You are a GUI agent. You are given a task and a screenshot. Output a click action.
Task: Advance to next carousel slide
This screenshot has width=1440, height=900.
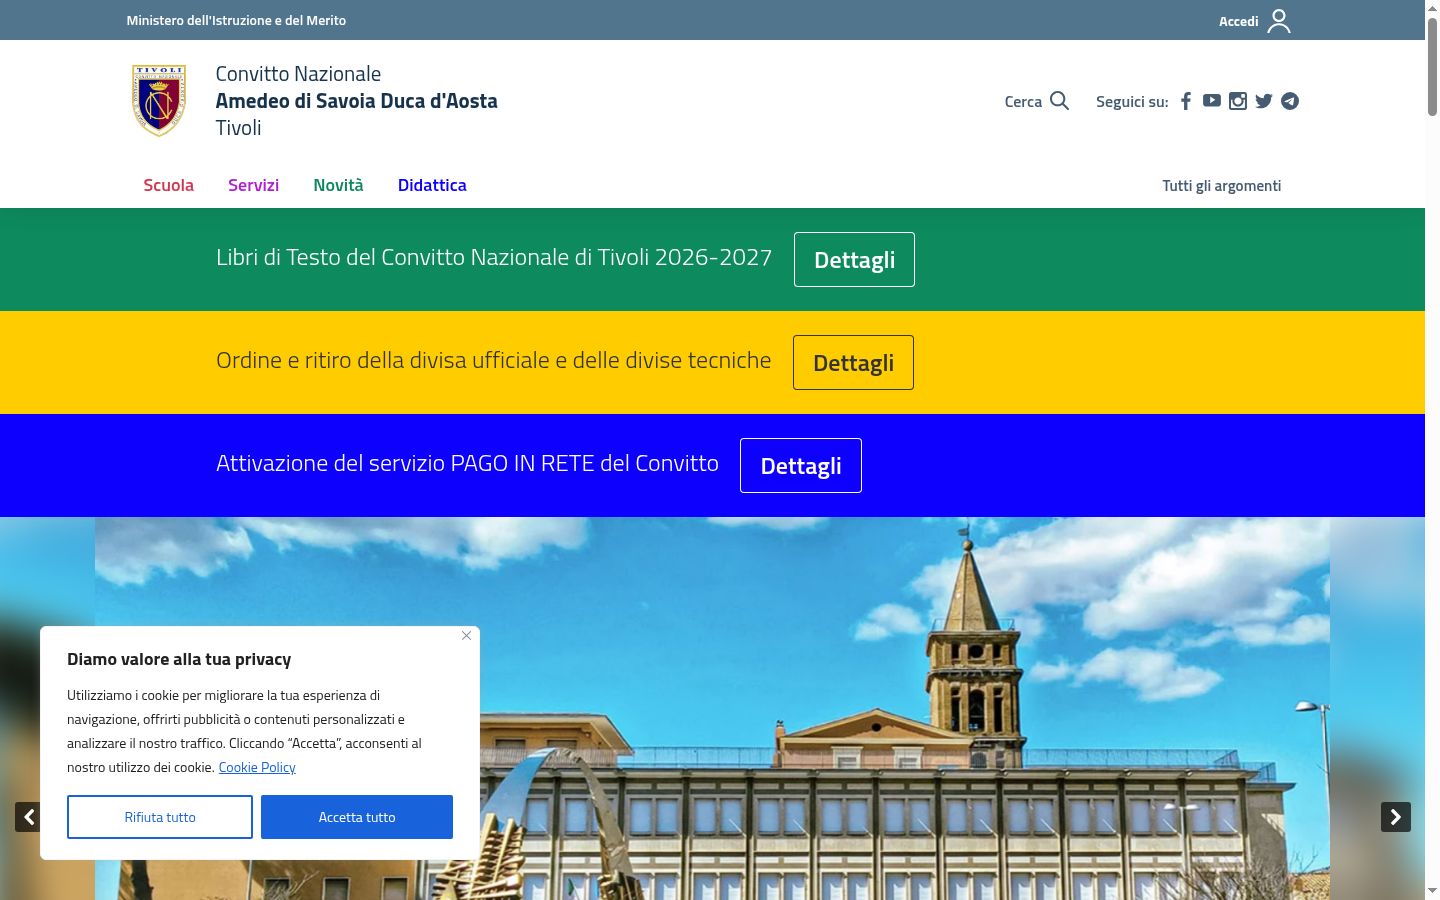[x=1396, y=817]
